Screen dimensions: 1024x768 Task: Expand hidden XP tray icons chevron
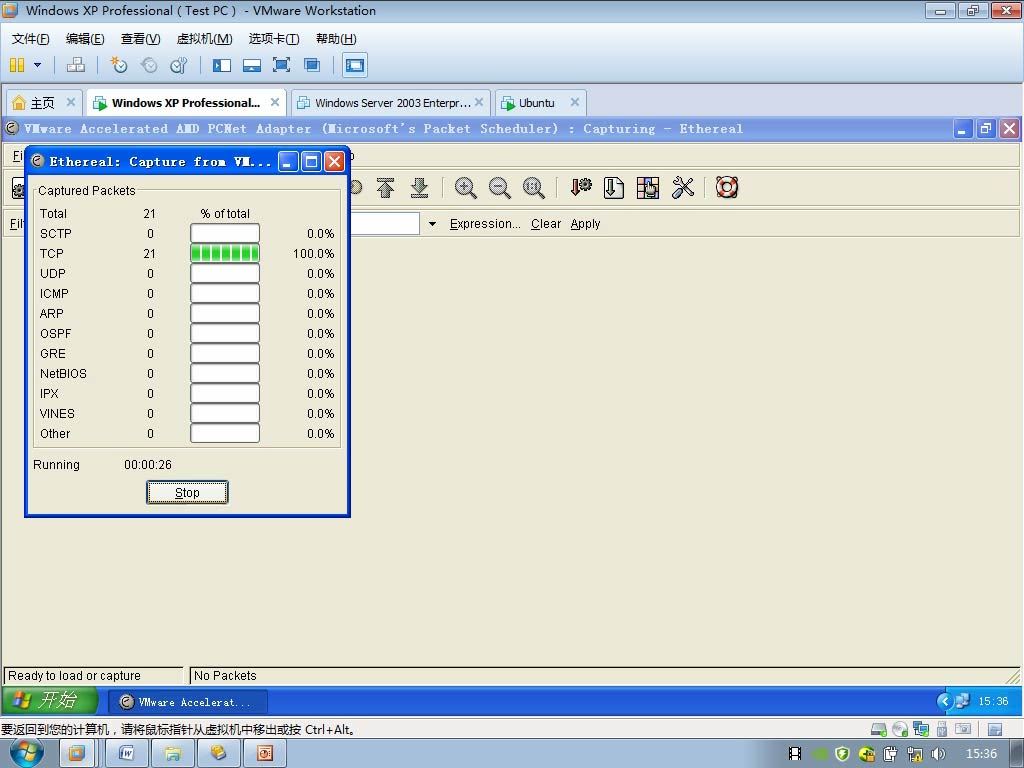click(944, 701)
